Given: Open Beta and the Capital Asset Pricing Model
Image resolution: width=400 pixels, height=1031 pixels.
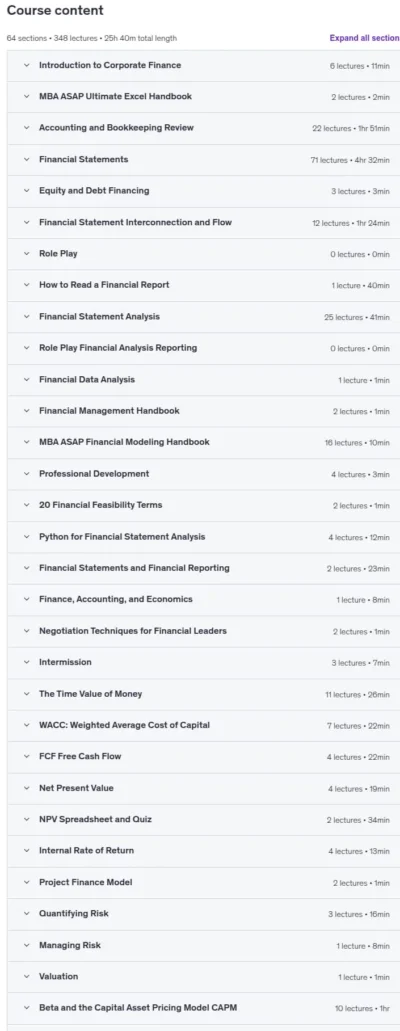Looking at the screenshot, I should 203,1008.
